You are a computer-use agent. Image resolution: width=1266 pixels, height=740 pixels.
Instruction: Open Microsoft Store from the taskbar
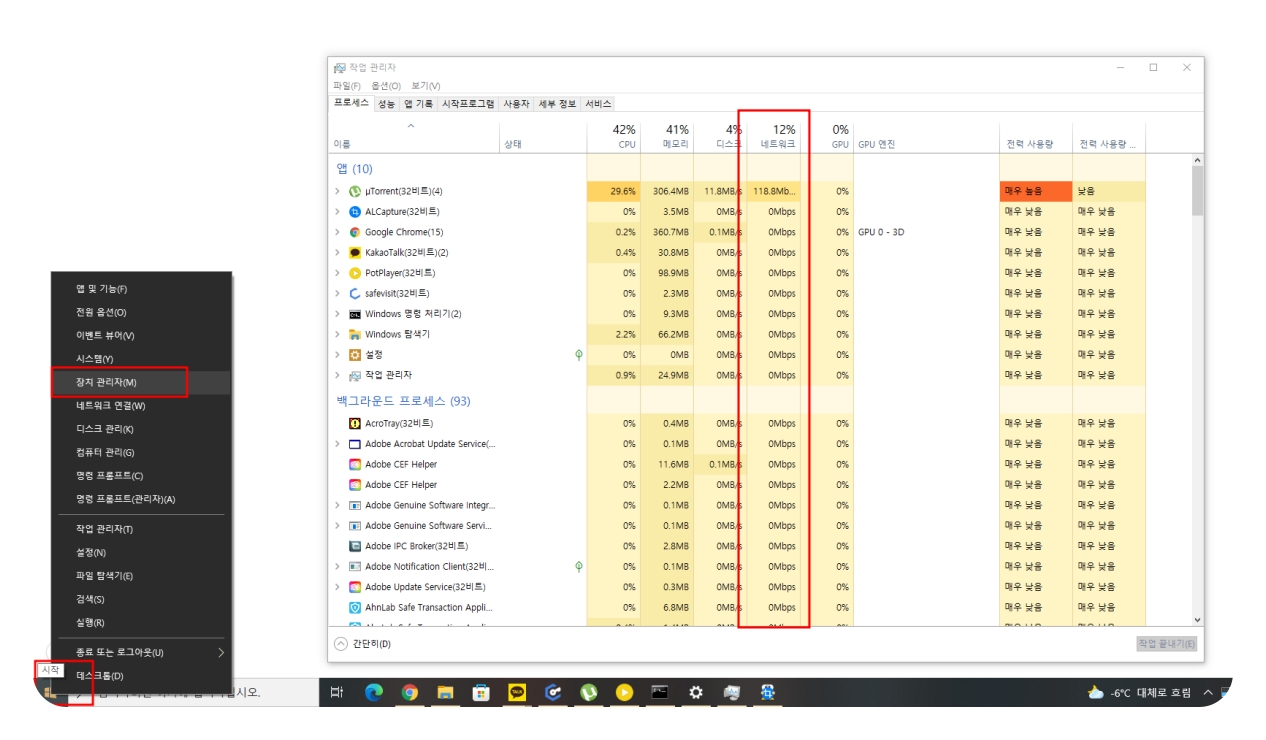pyautogui.click(x=481, y=692)
